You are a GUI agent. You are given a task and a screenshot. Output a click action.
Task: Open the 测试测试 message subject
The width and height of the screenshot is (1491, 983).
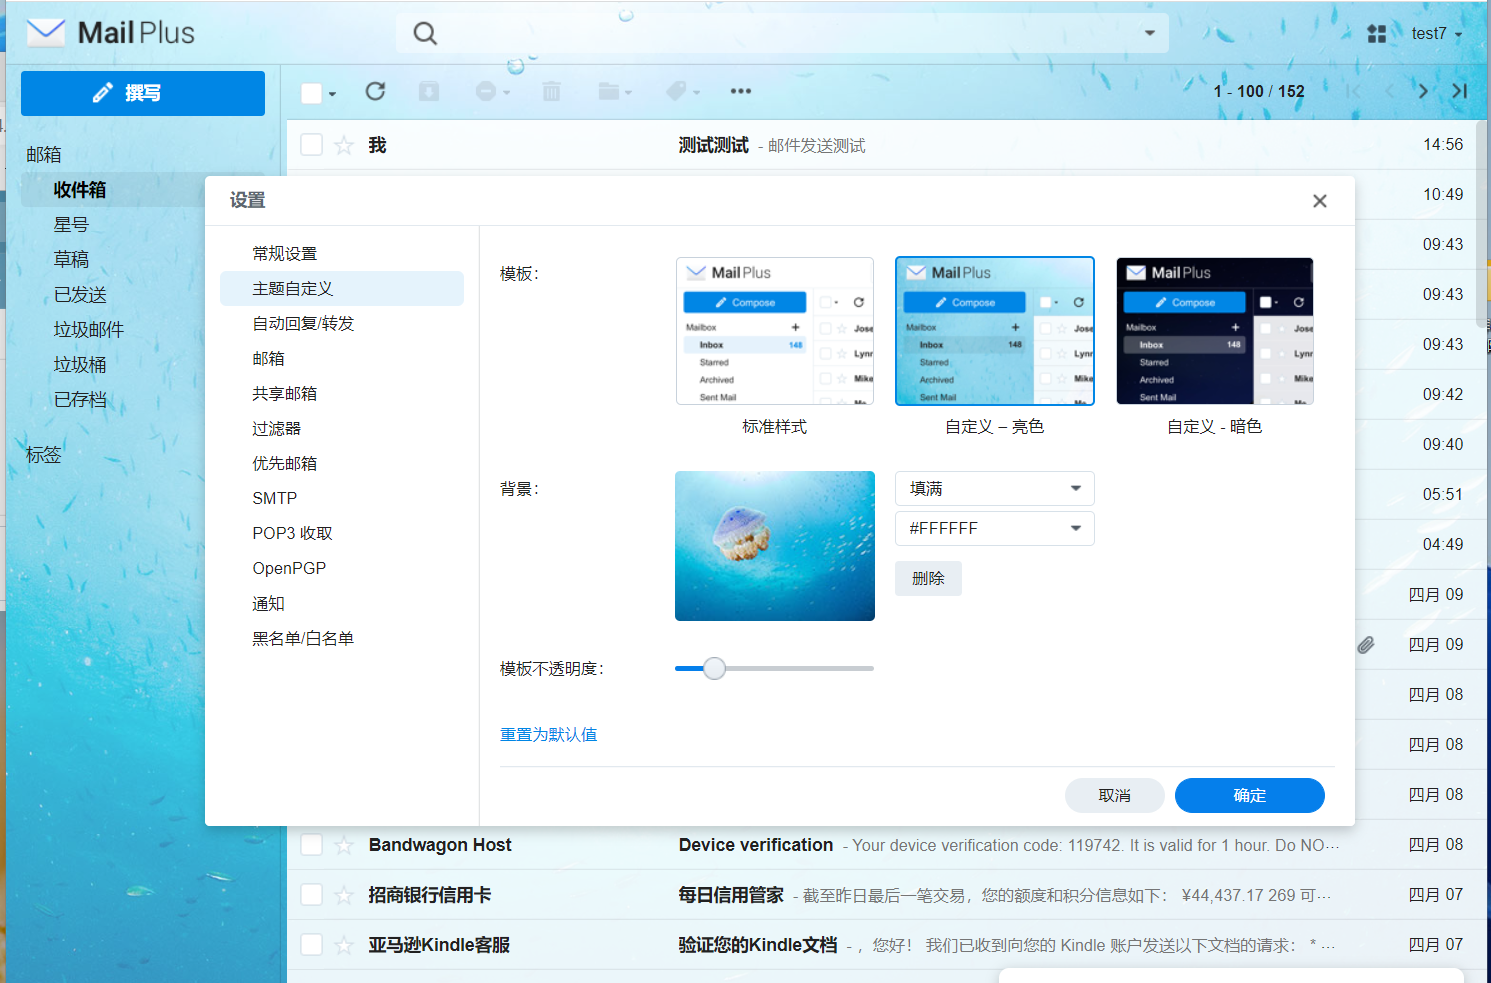coord(713,146)
